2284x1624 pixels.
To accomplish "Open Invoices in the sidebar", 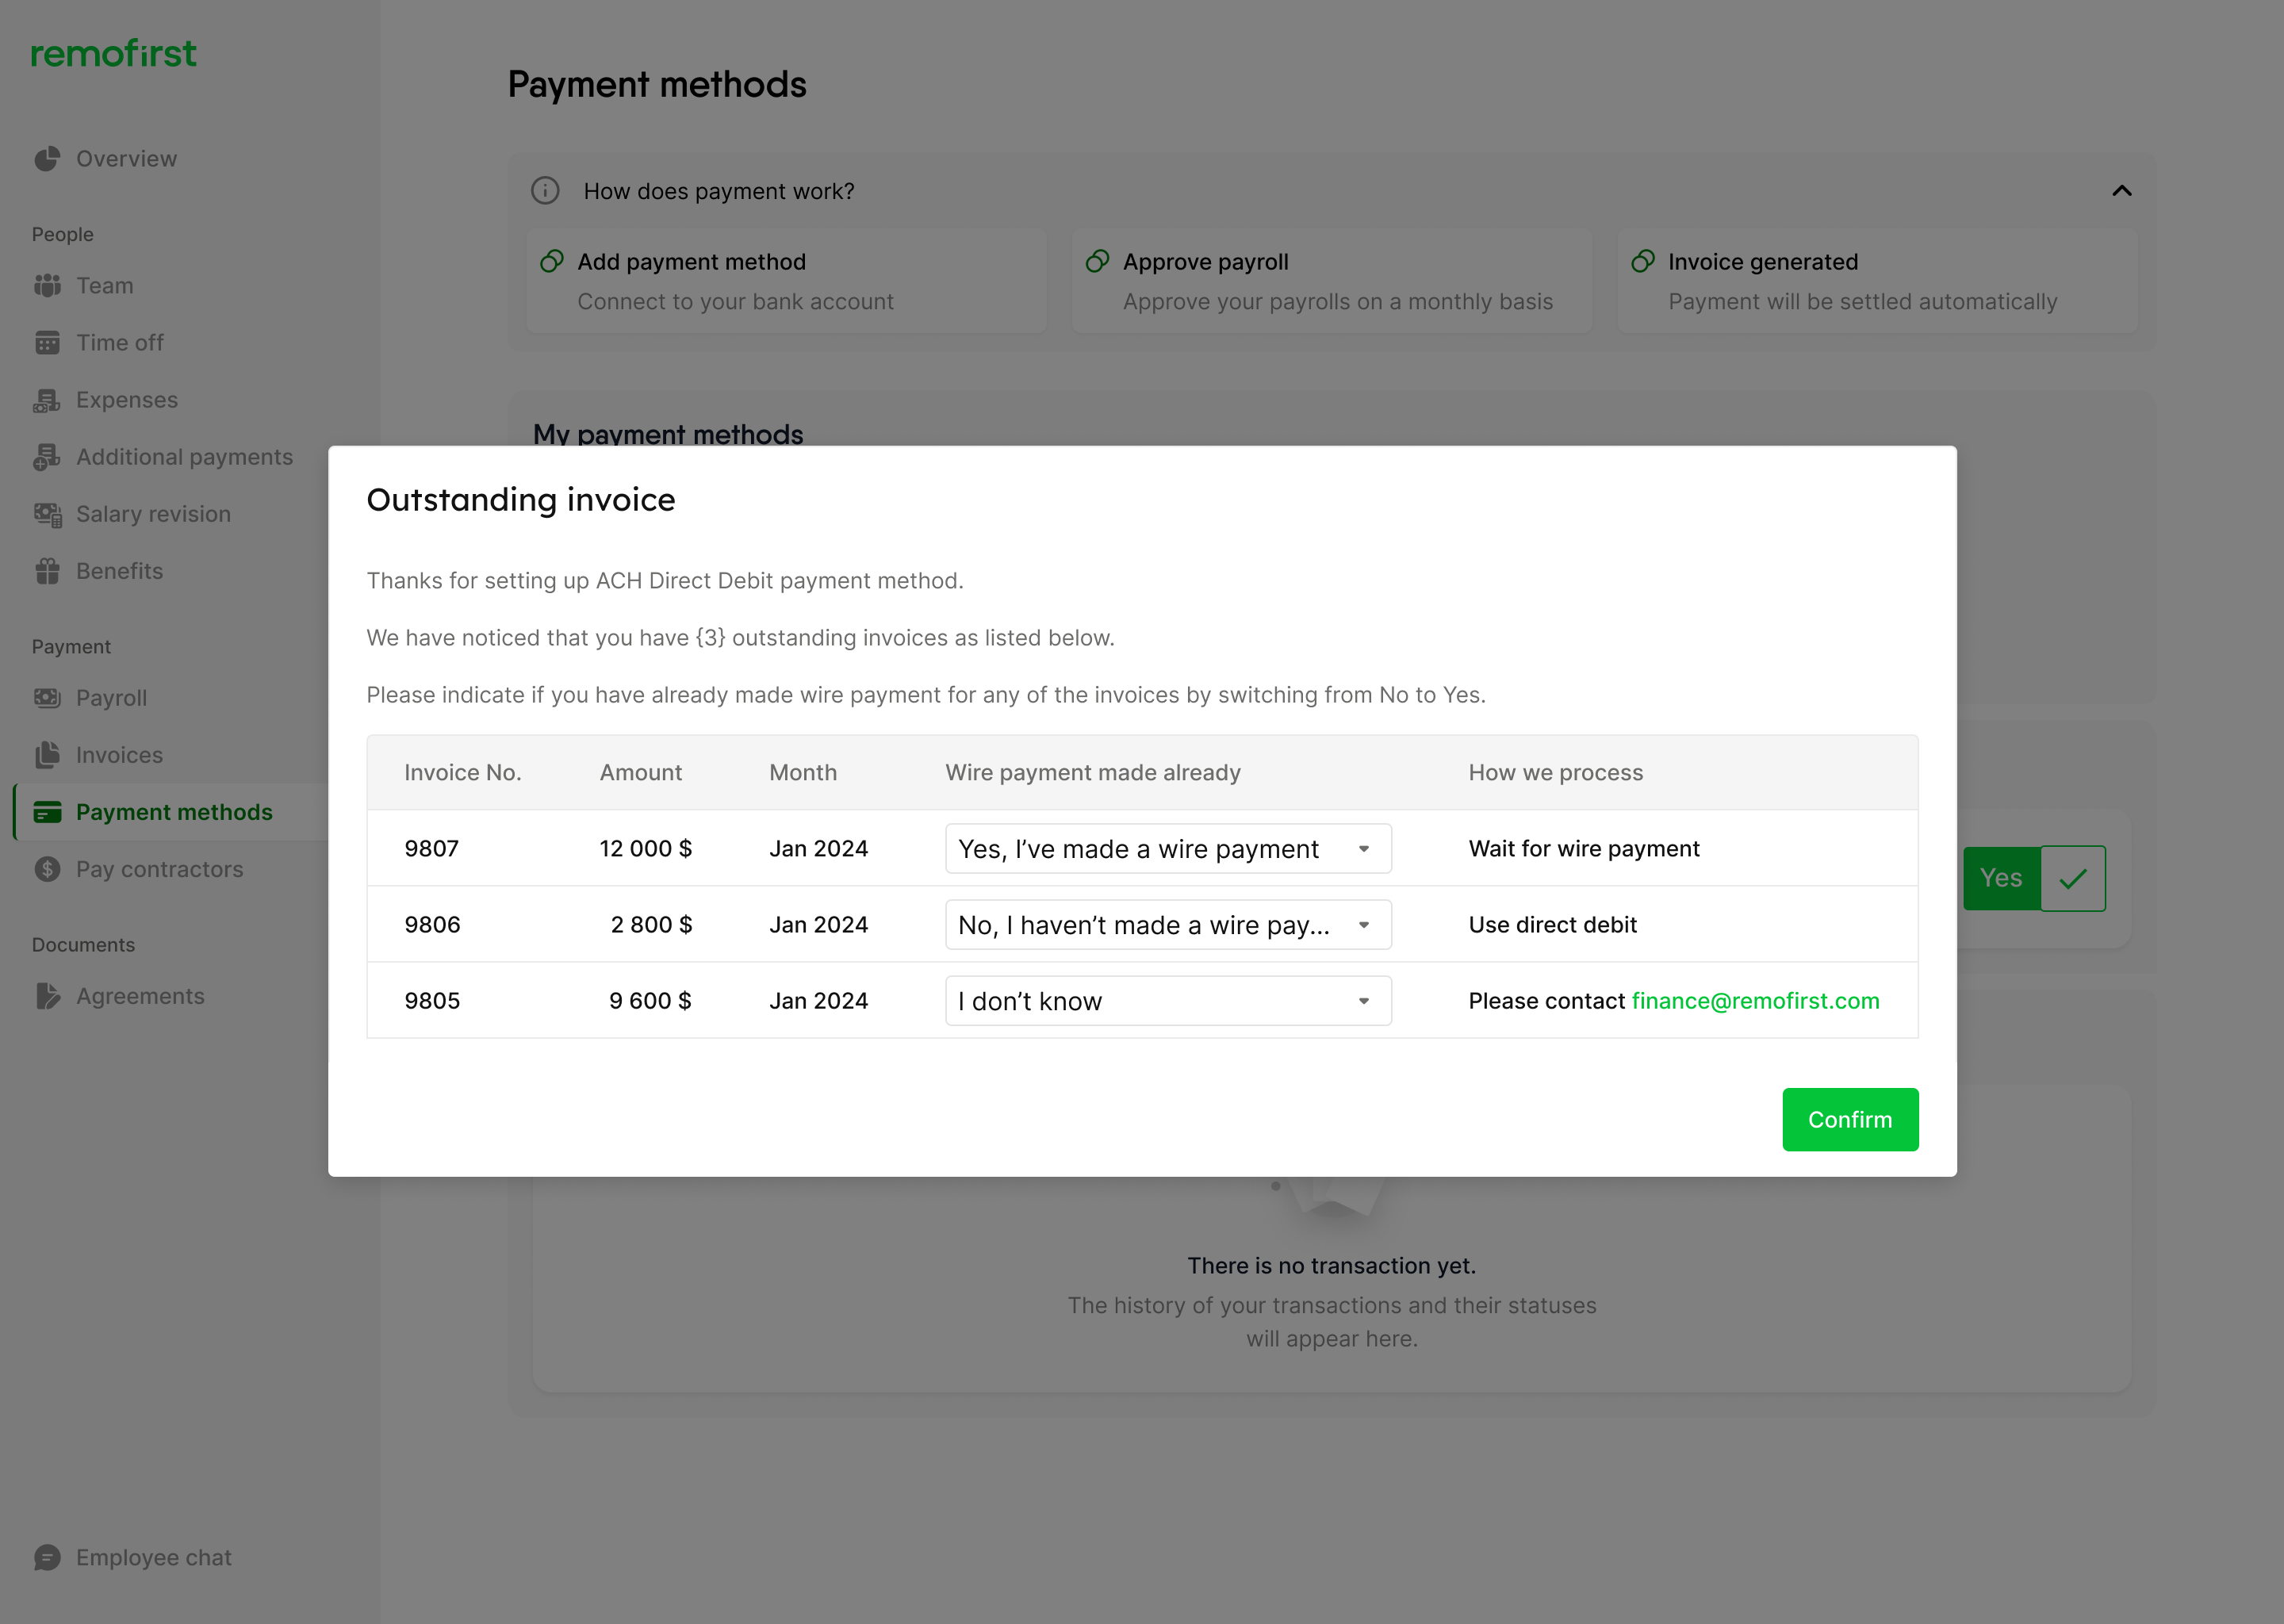I will [119, 755].
